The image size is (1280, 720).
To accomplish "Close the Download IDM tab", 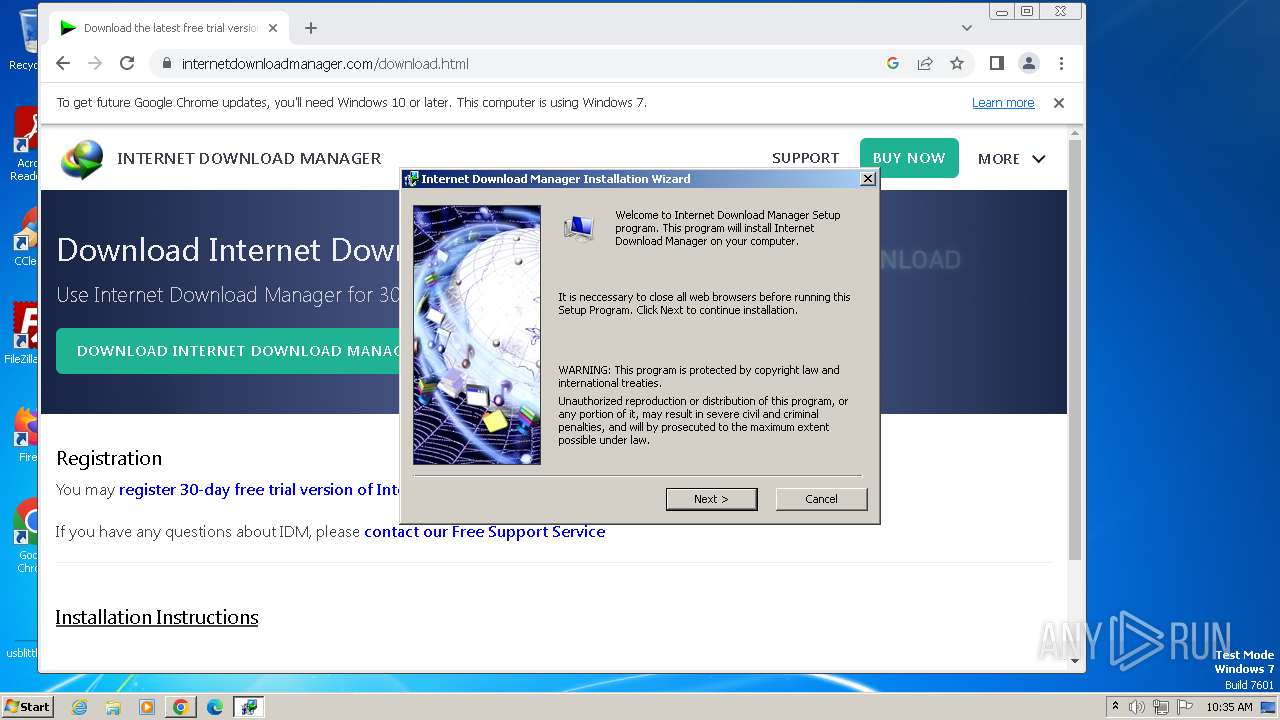I will pos(273,28).
